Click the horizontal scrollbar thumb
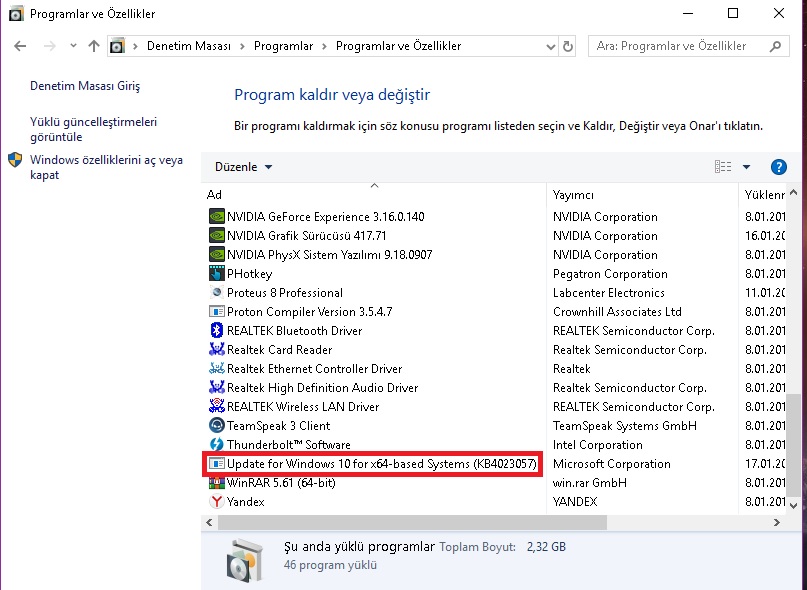The width and height of the screenshot is (807, 590). [412, 523]
